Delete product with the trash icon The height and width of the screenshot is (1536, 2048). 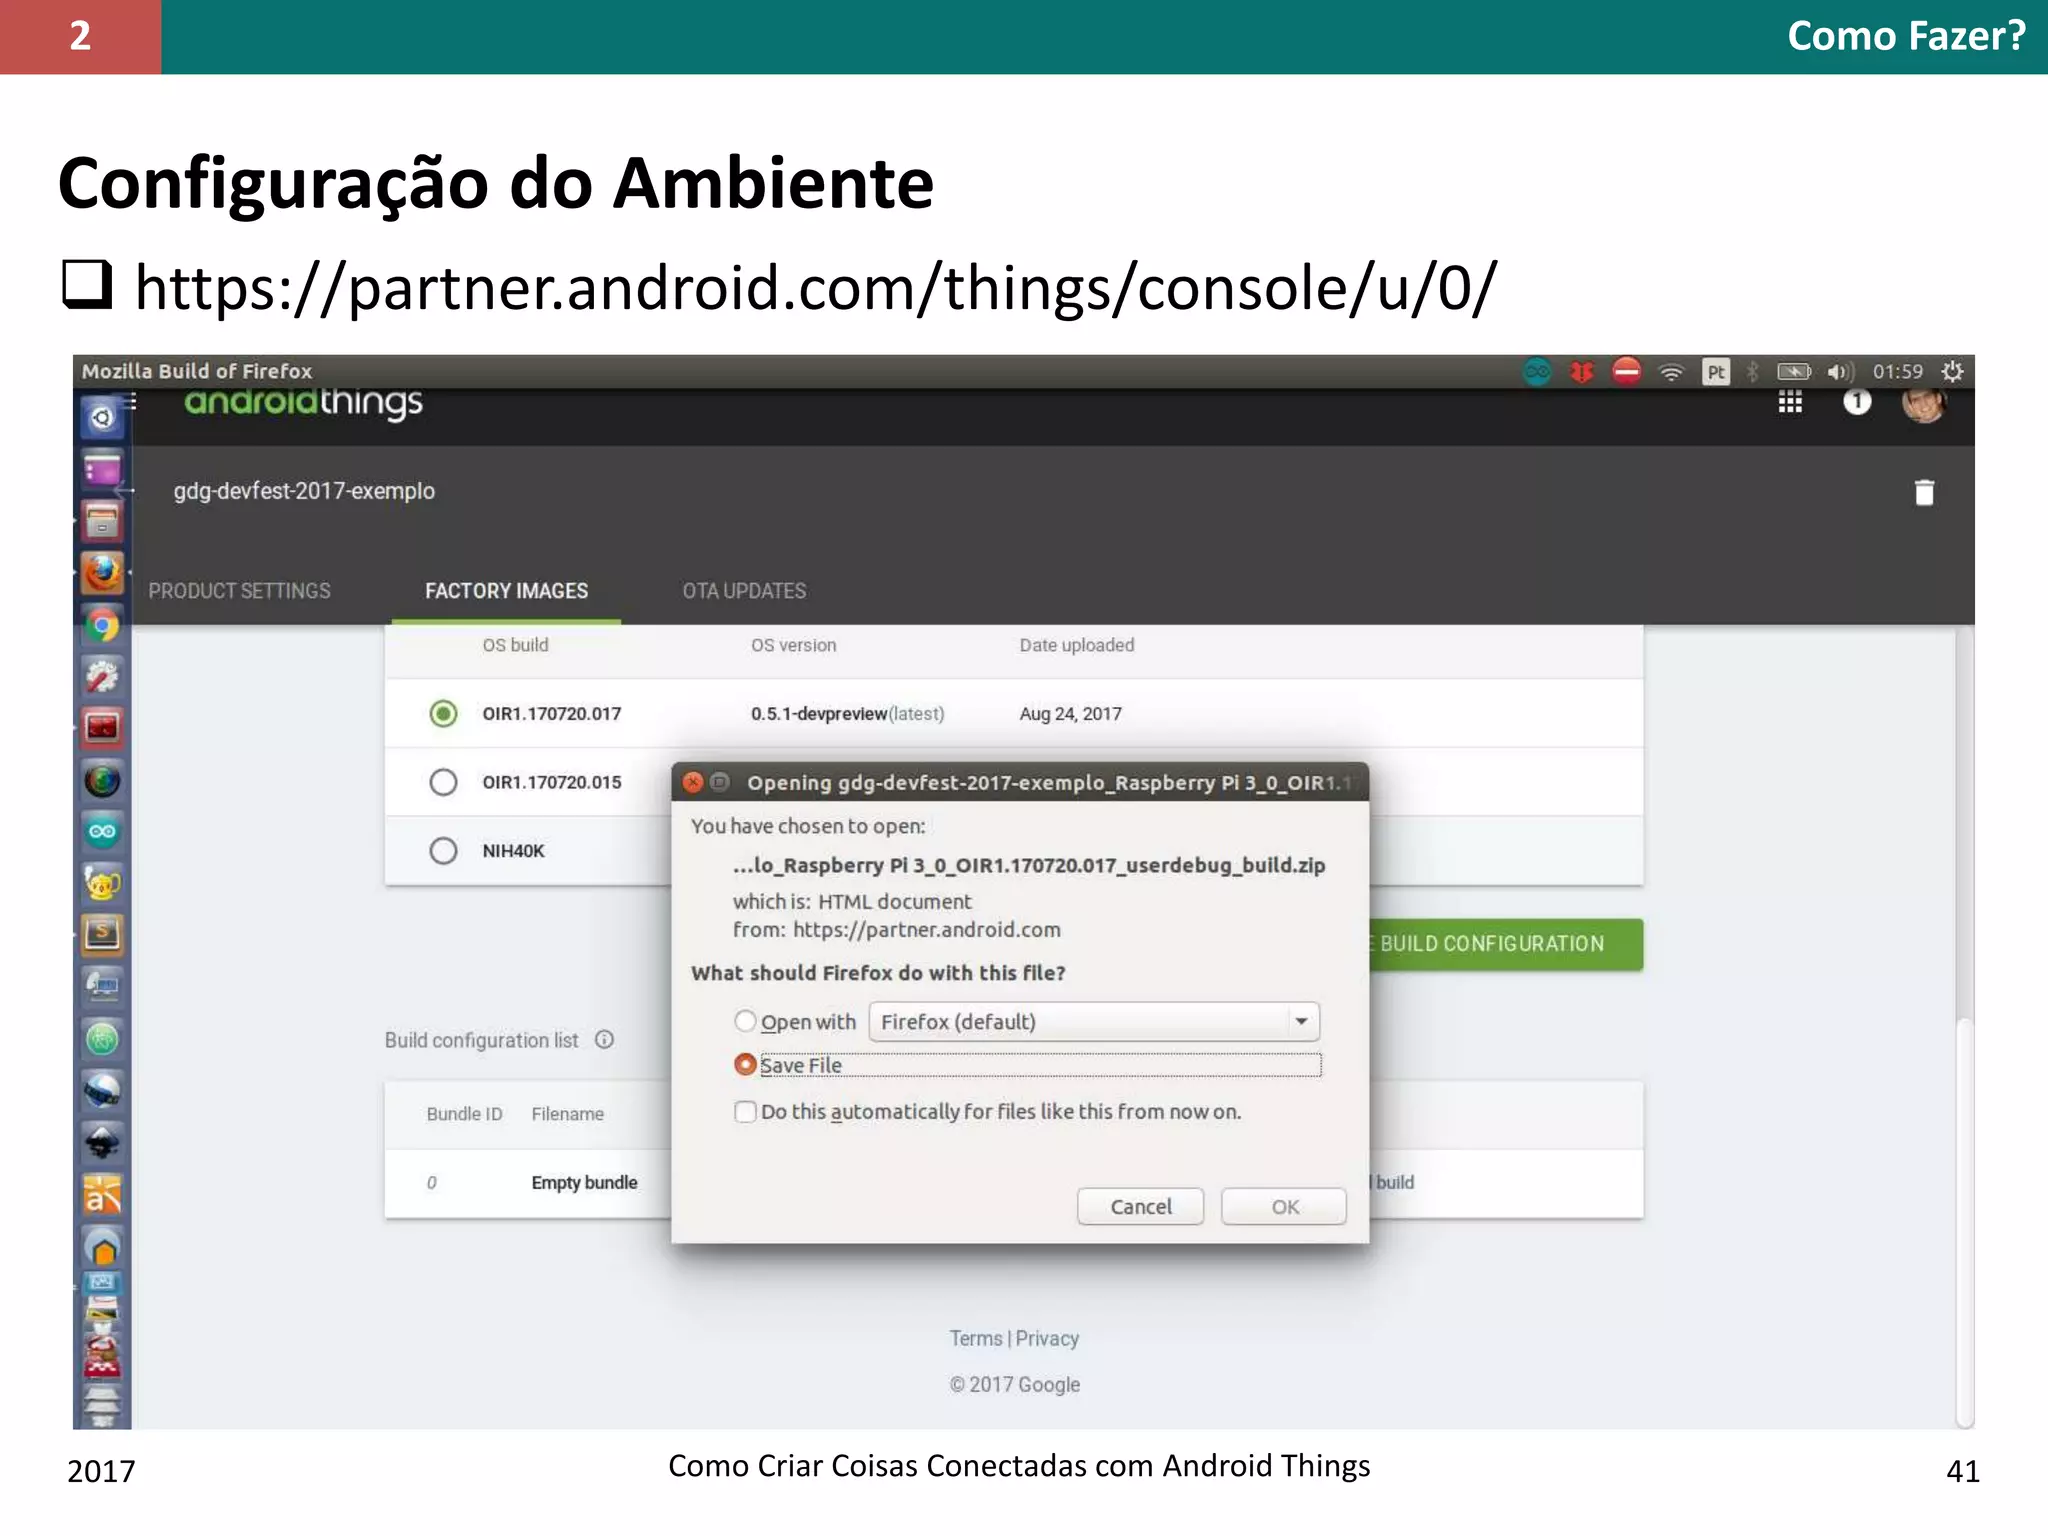[1924, 492]
